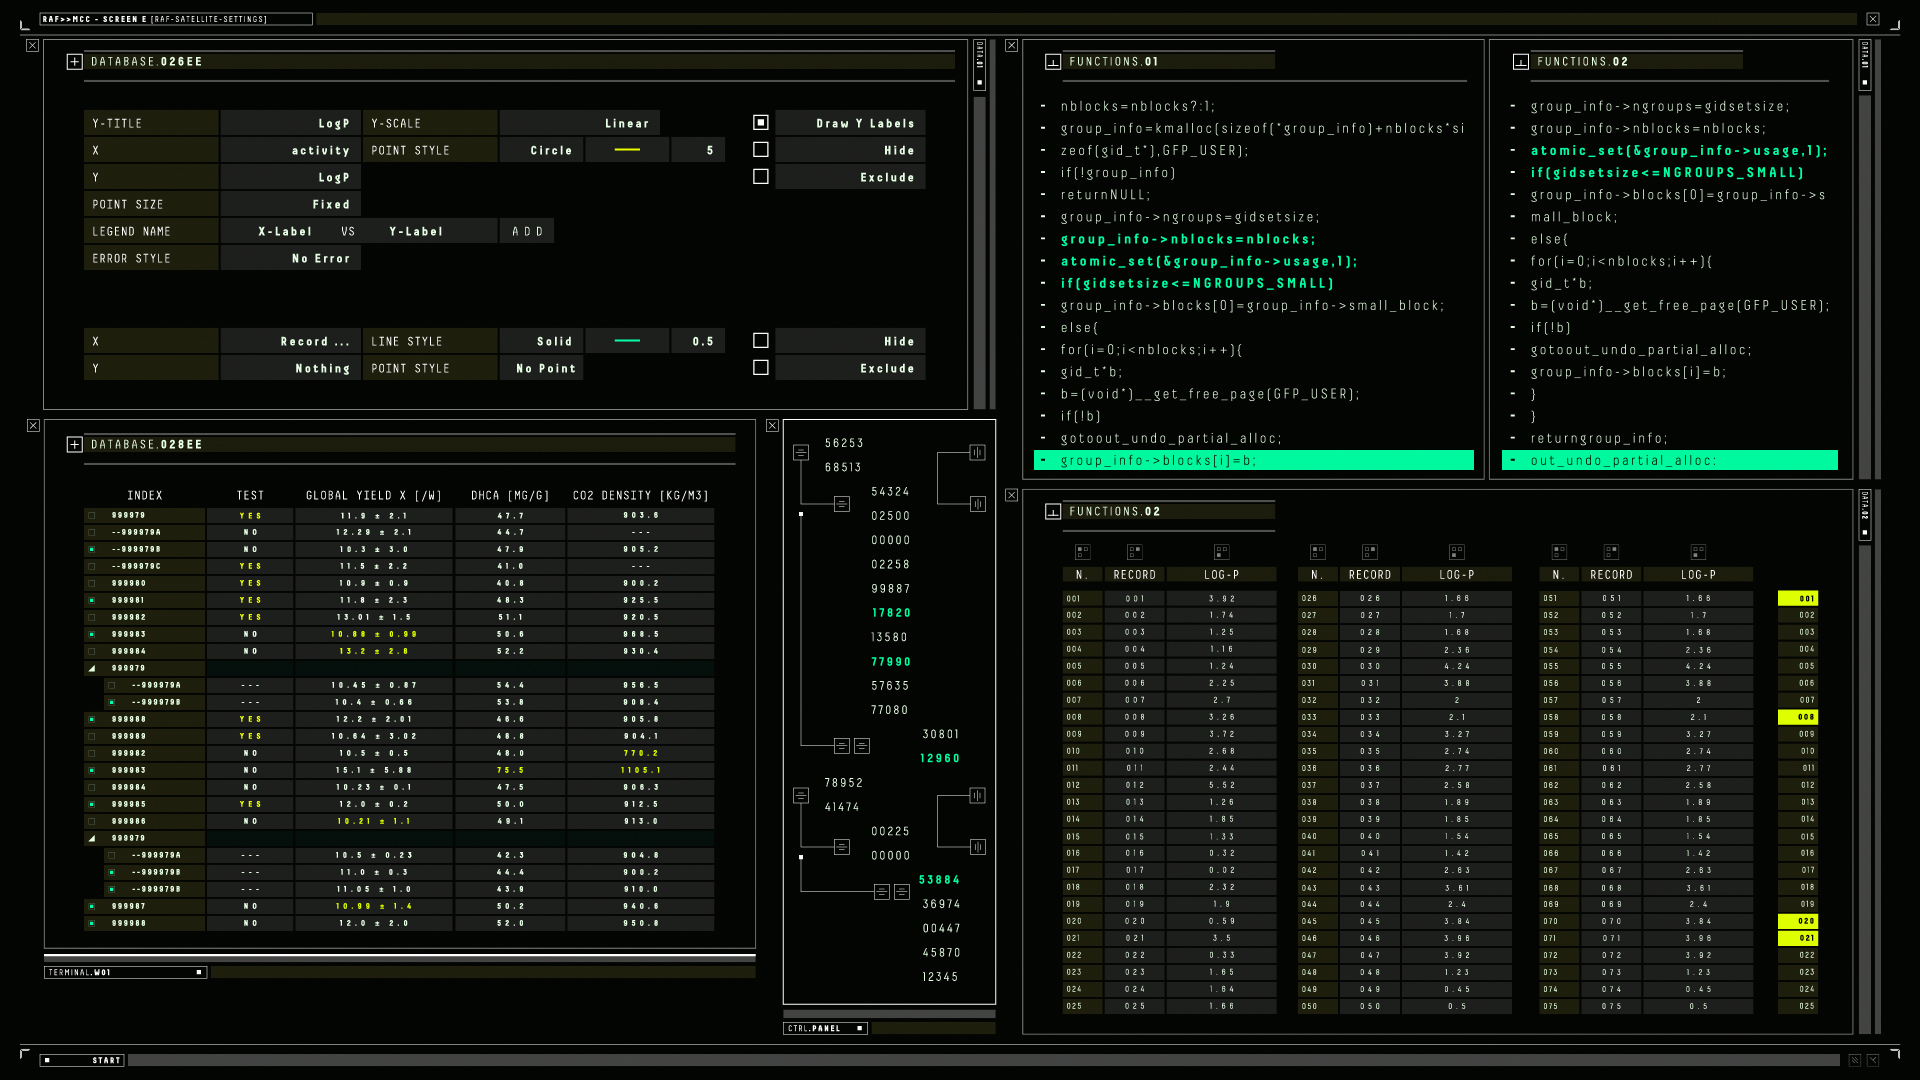The height and width of the screenshot is (1080, 1920).
Task: Click the top-left node icon beside 56253
Action: click(801, 453)
